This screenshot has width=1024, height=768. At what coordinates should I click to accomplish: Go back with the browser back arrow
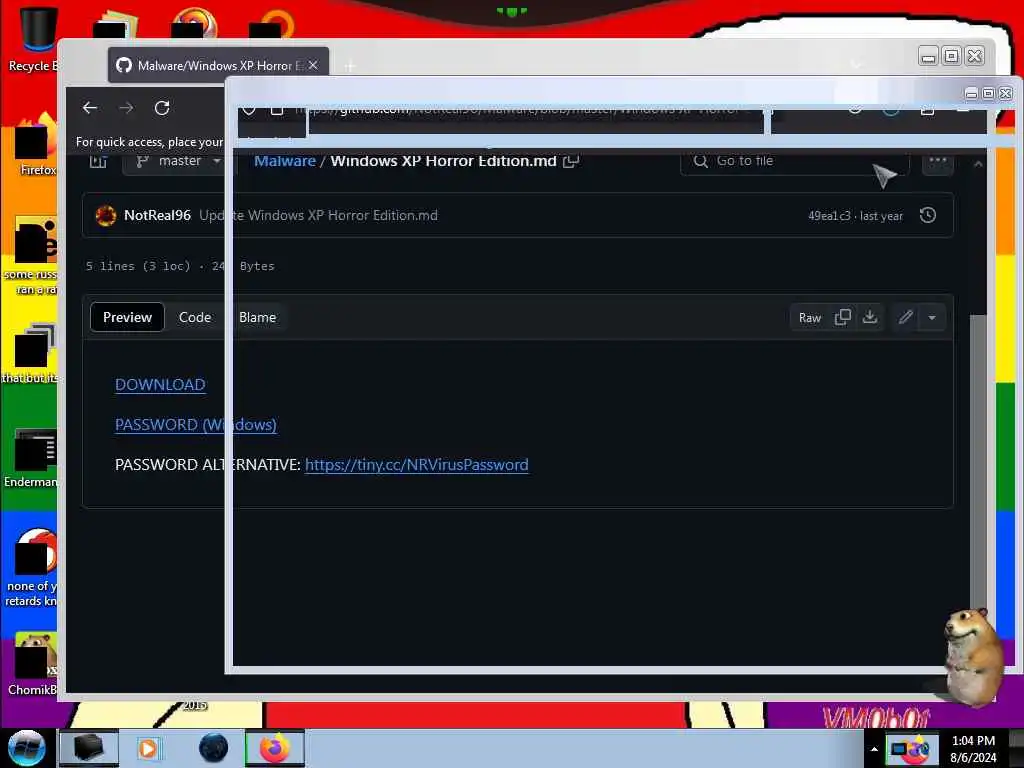(x=90, y=108)
